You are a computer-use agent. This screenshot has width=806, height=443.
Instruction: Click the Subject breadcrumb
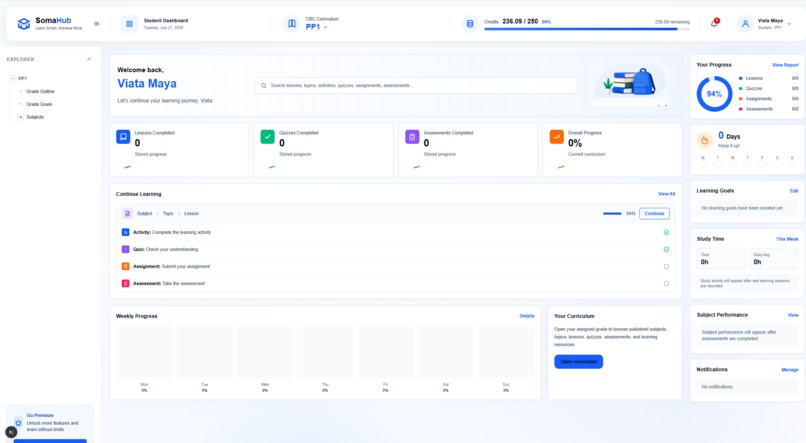(144, 213)
